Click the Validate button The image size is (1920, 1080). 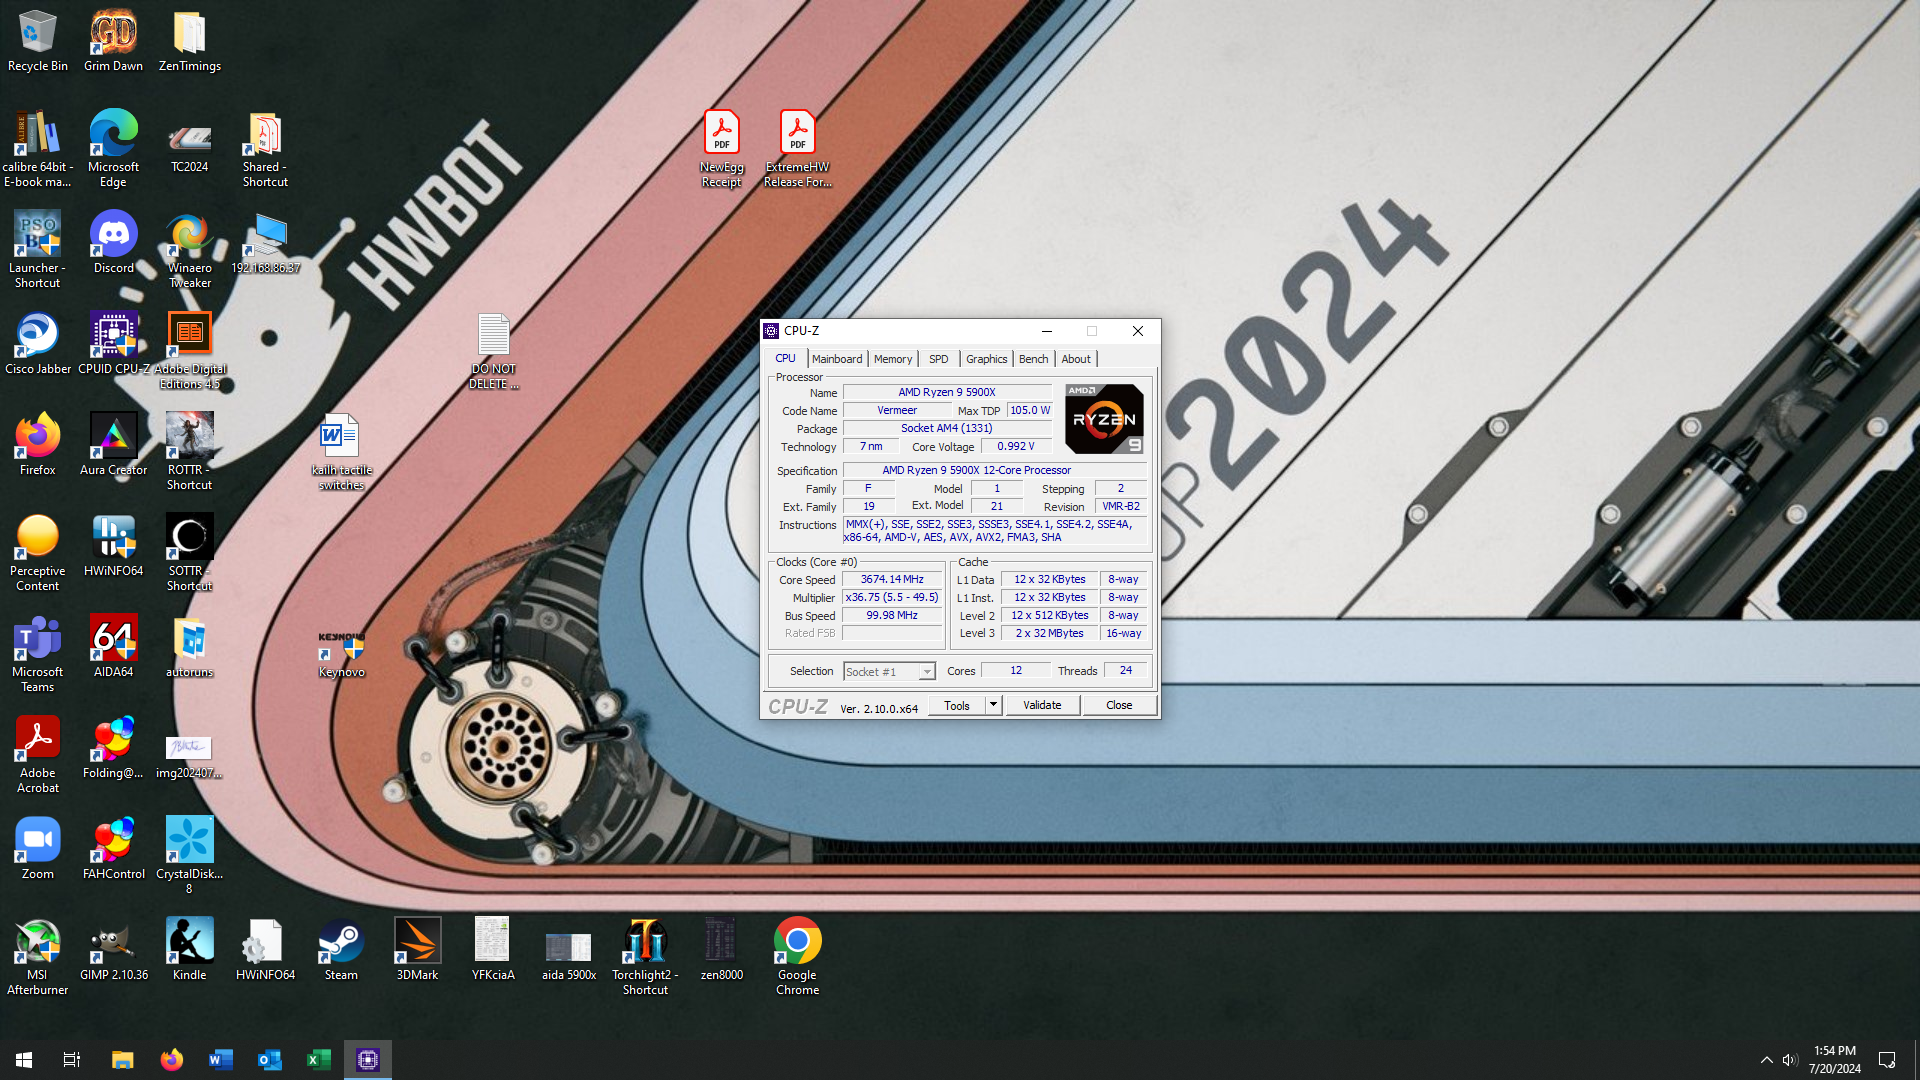click(1042, 705)
